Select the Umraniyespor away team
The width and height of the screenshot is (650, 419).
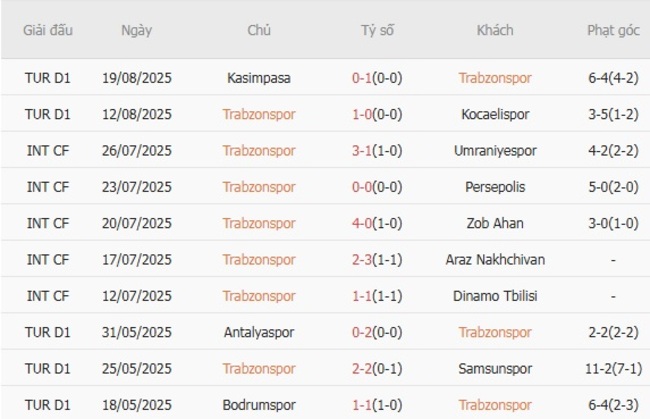click(495, 151)
